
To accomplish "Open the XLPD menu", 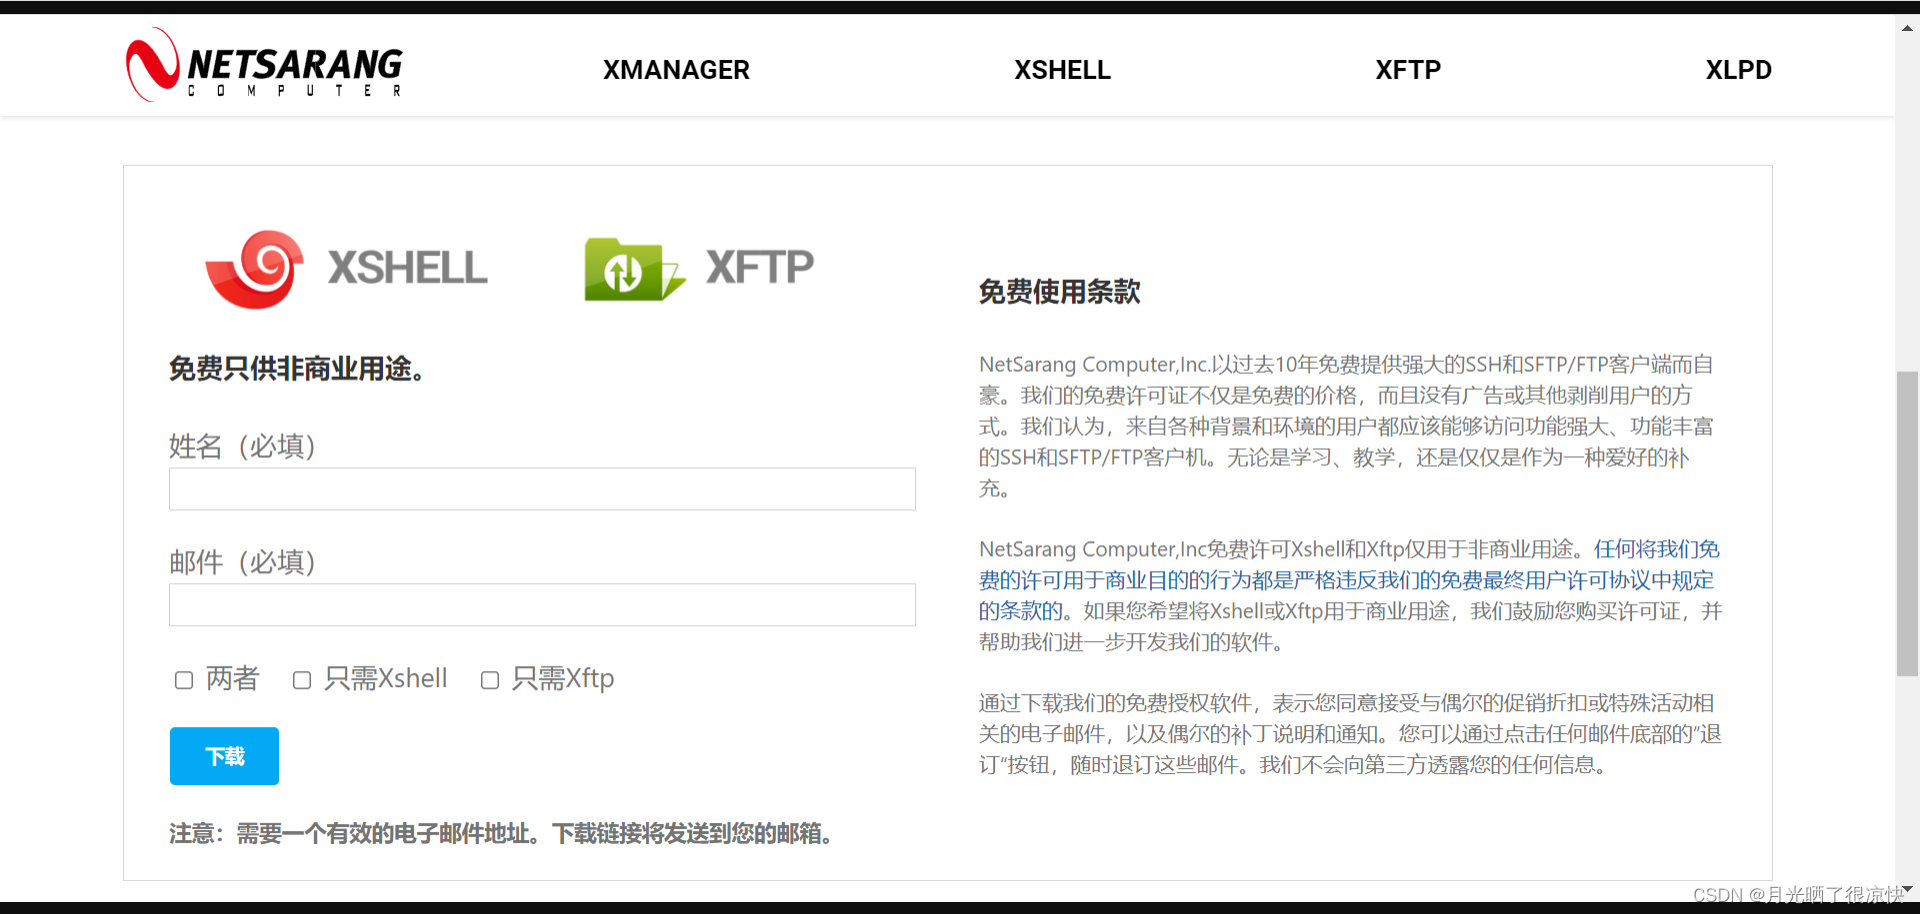I will (x=1739, y=70).
